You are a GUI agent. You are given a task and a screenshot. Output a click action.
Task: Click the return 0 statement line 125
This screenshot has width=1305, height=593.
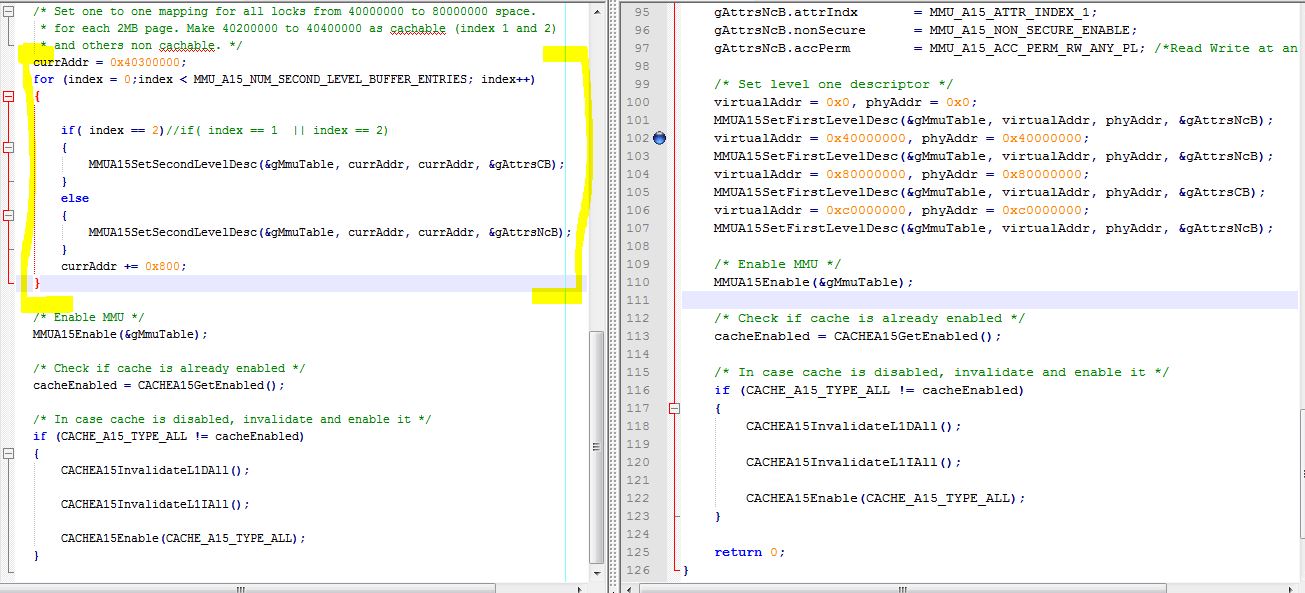(749, 552)
